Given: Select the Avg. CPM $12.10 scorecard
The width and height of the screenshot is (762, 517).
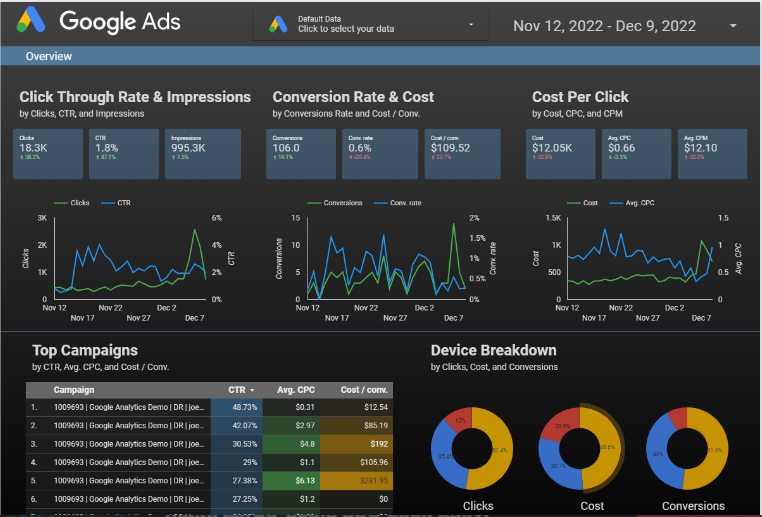Looking at the screenshot, I should pos(712,154).
